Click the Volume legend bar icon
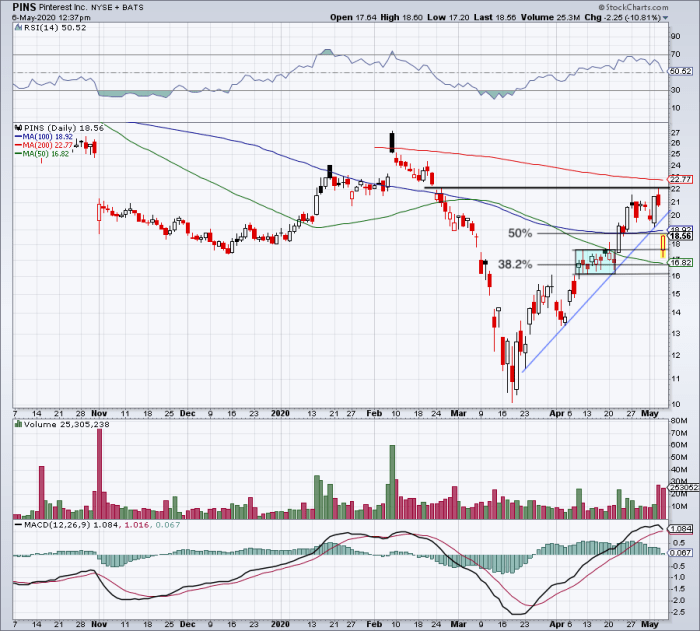The image size is (700, 631). coord(18,424)
